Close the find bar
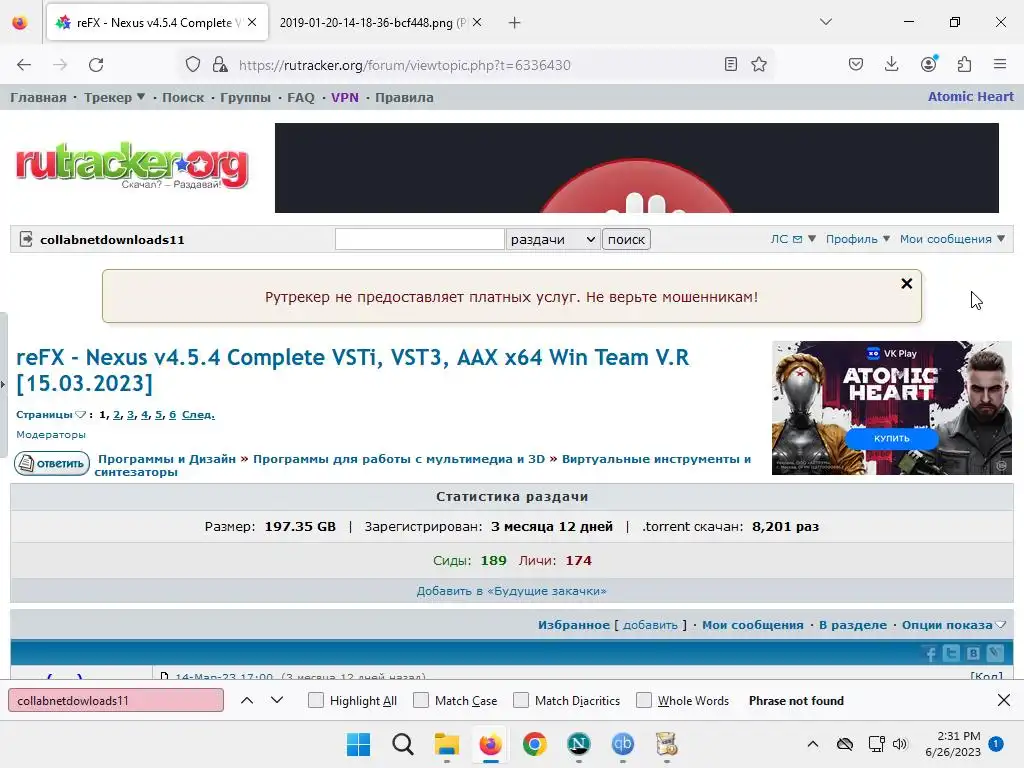The width and height of the screenshot is (1024, 768). tap(1004, 700)
